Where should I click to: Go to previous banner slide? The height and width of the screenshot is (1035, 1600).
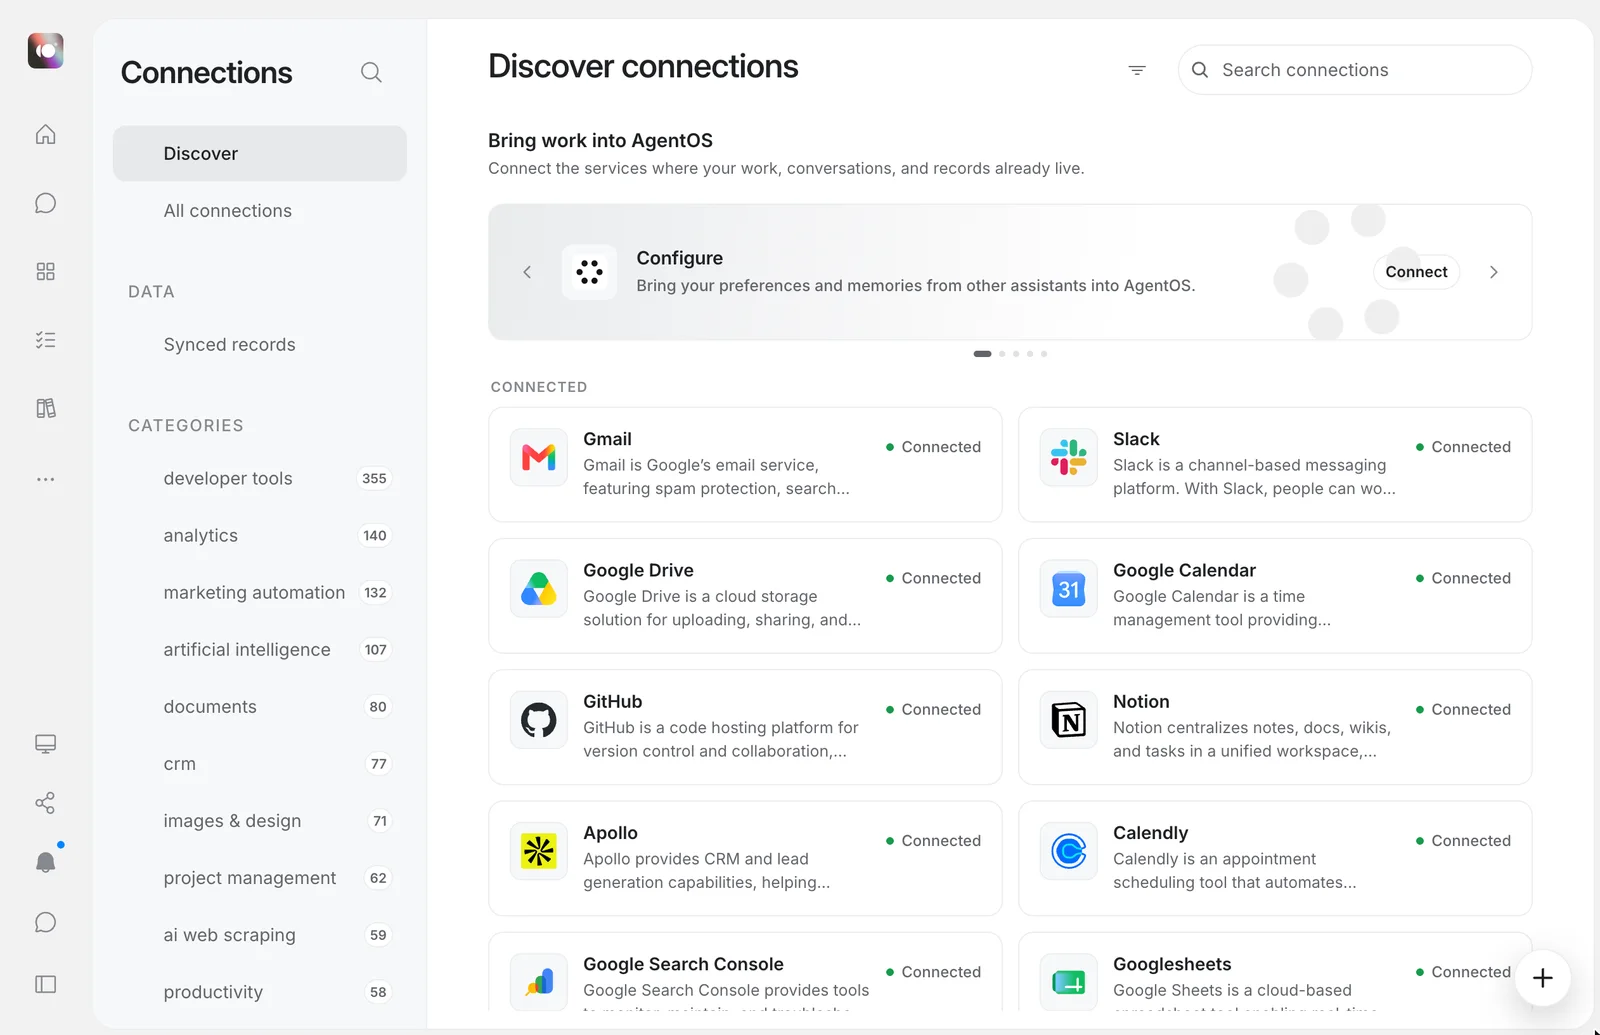pos(527,272)
